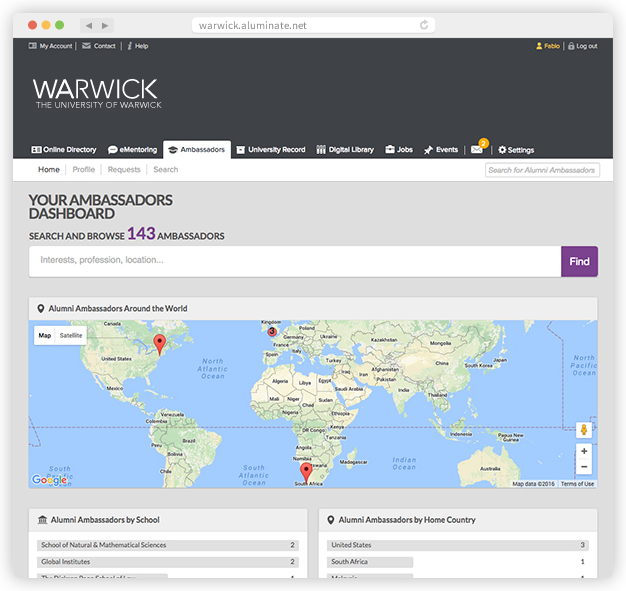Open the Profile sub-navigation link
This screenshot has width=626, height=591.
84,170
